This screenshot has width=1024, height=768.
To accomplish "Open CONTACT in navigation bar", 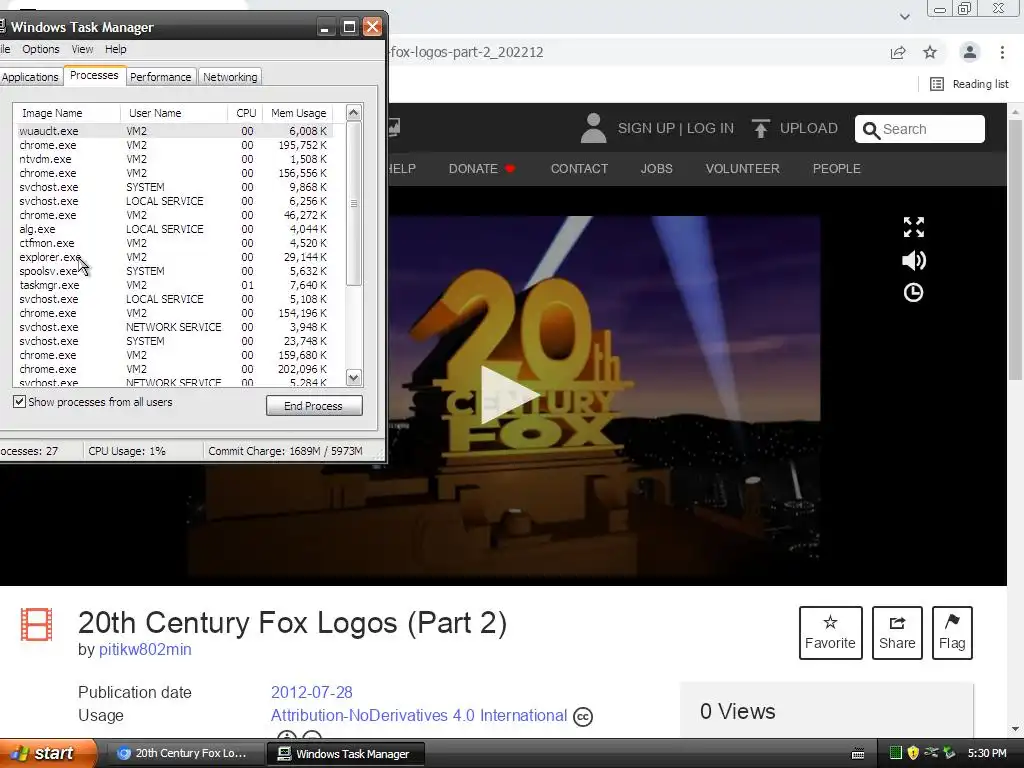I will pos(579,168).
